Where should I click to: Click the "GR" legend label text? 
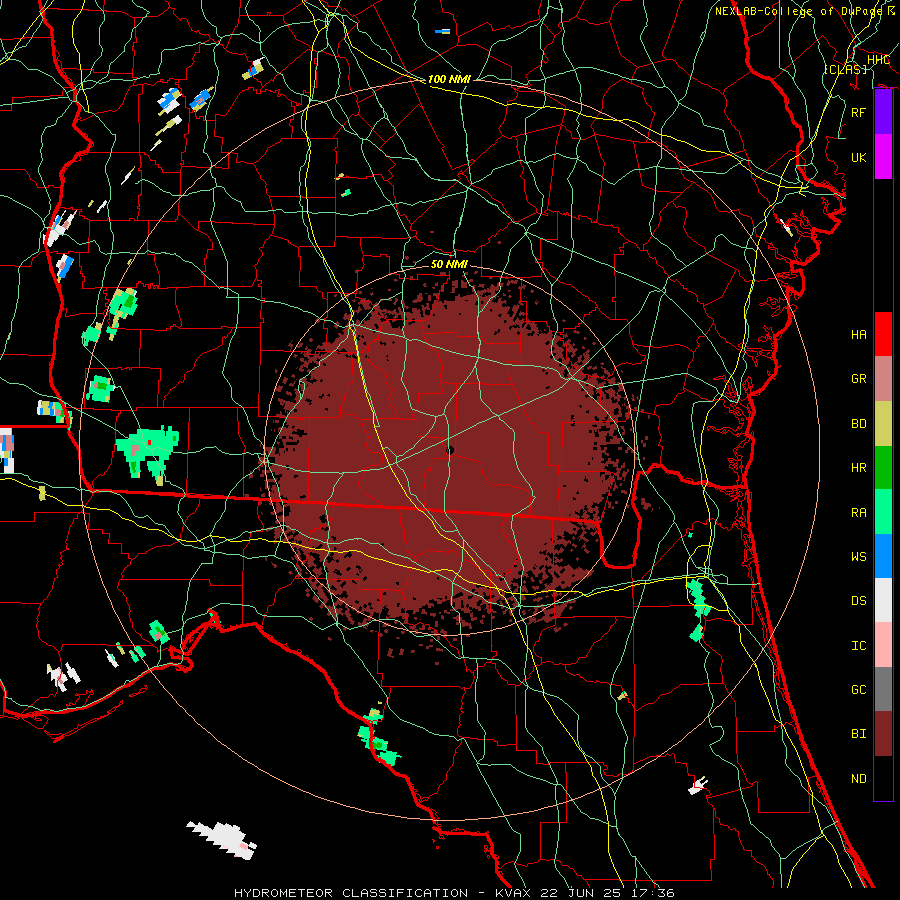pos(859,379)
